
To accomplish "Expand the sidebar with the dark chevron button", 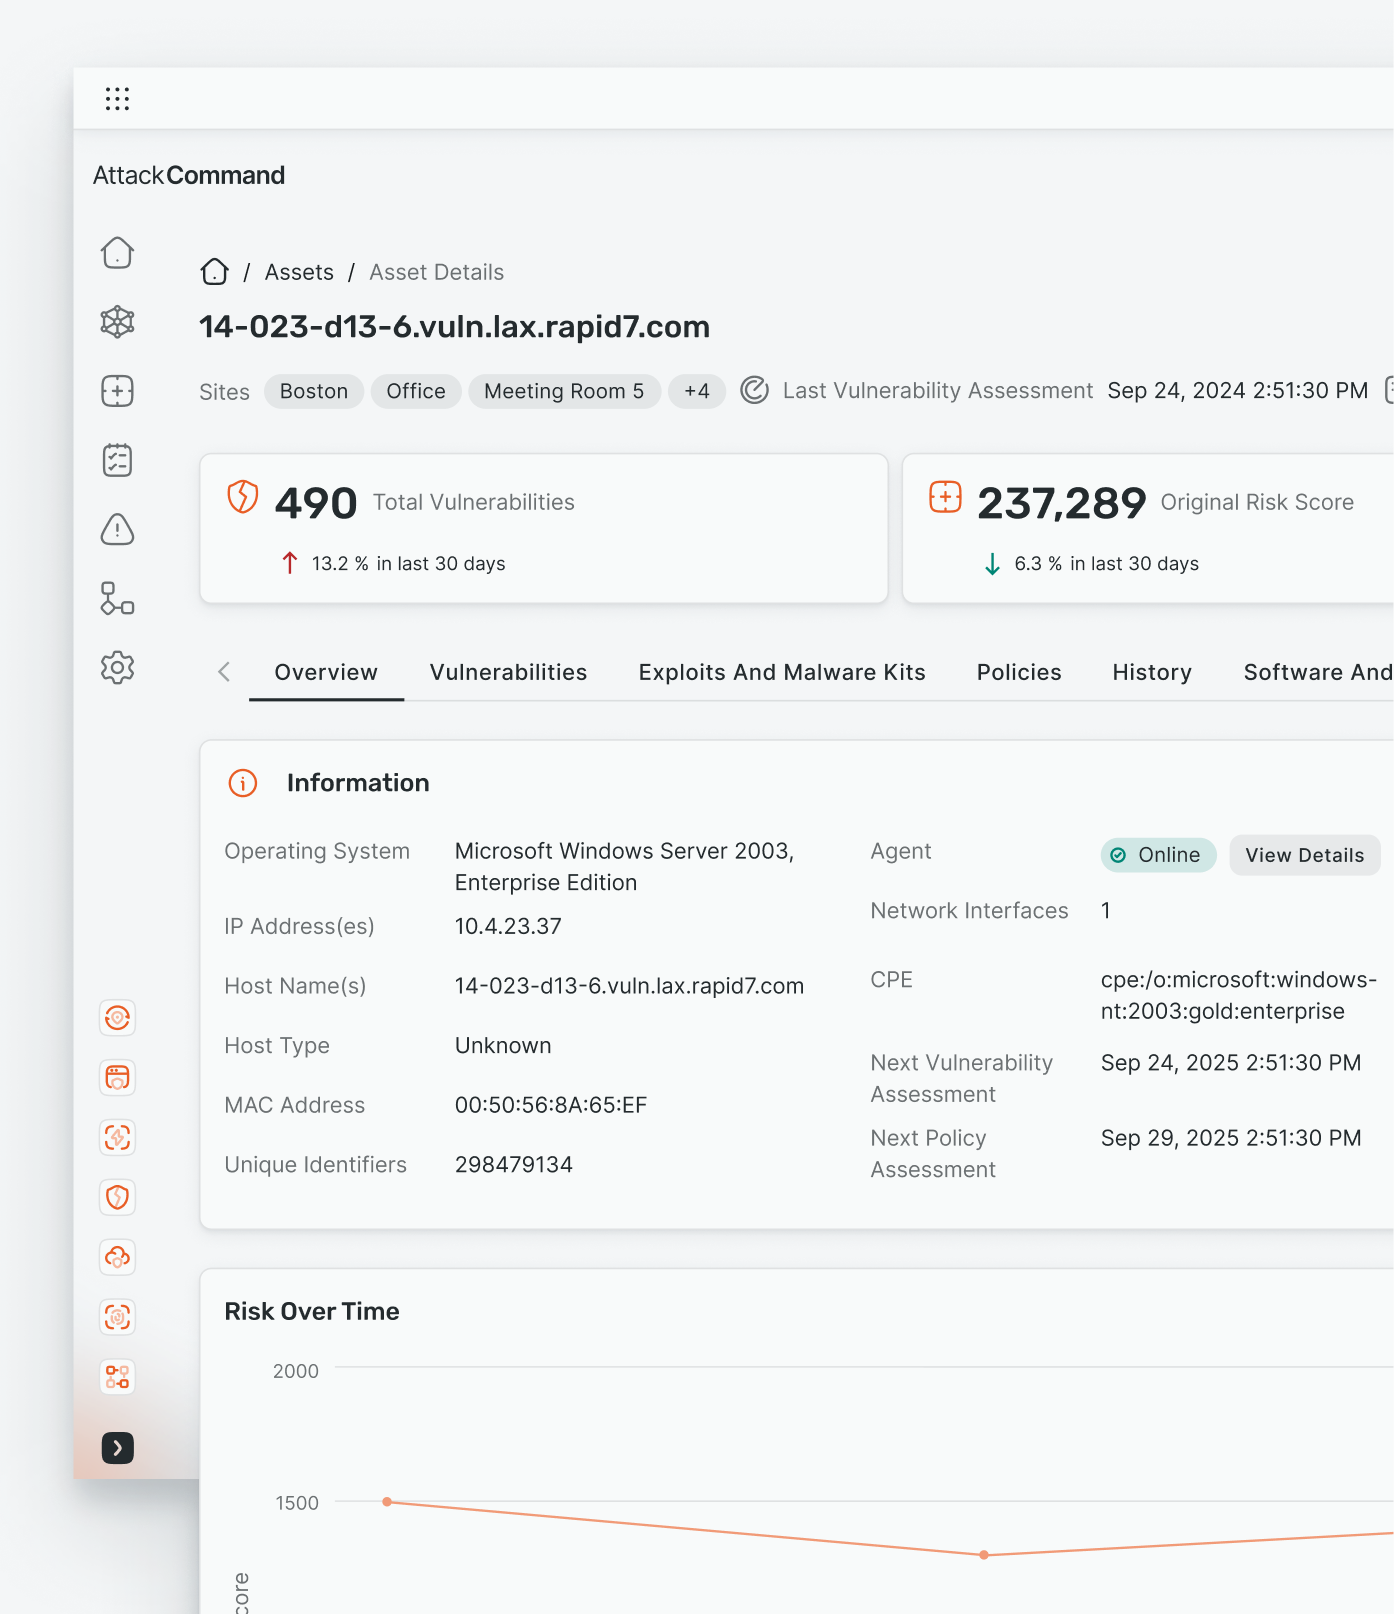I will (117, 1447).
